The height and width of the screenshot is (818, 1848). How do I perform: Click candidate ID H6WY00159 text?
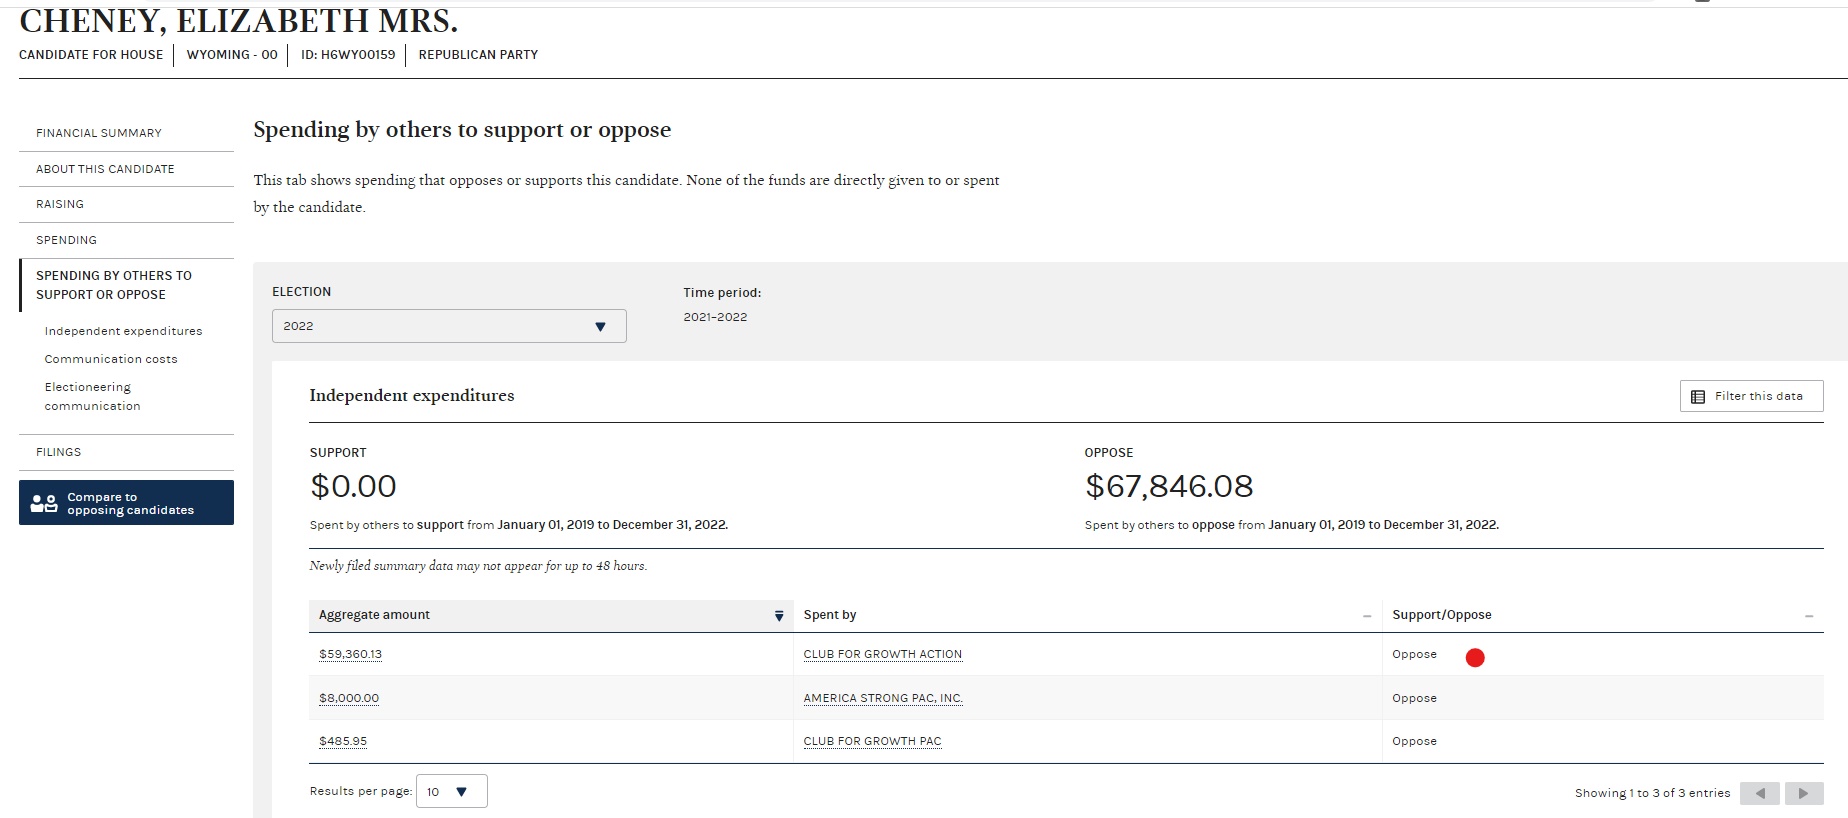348,55
